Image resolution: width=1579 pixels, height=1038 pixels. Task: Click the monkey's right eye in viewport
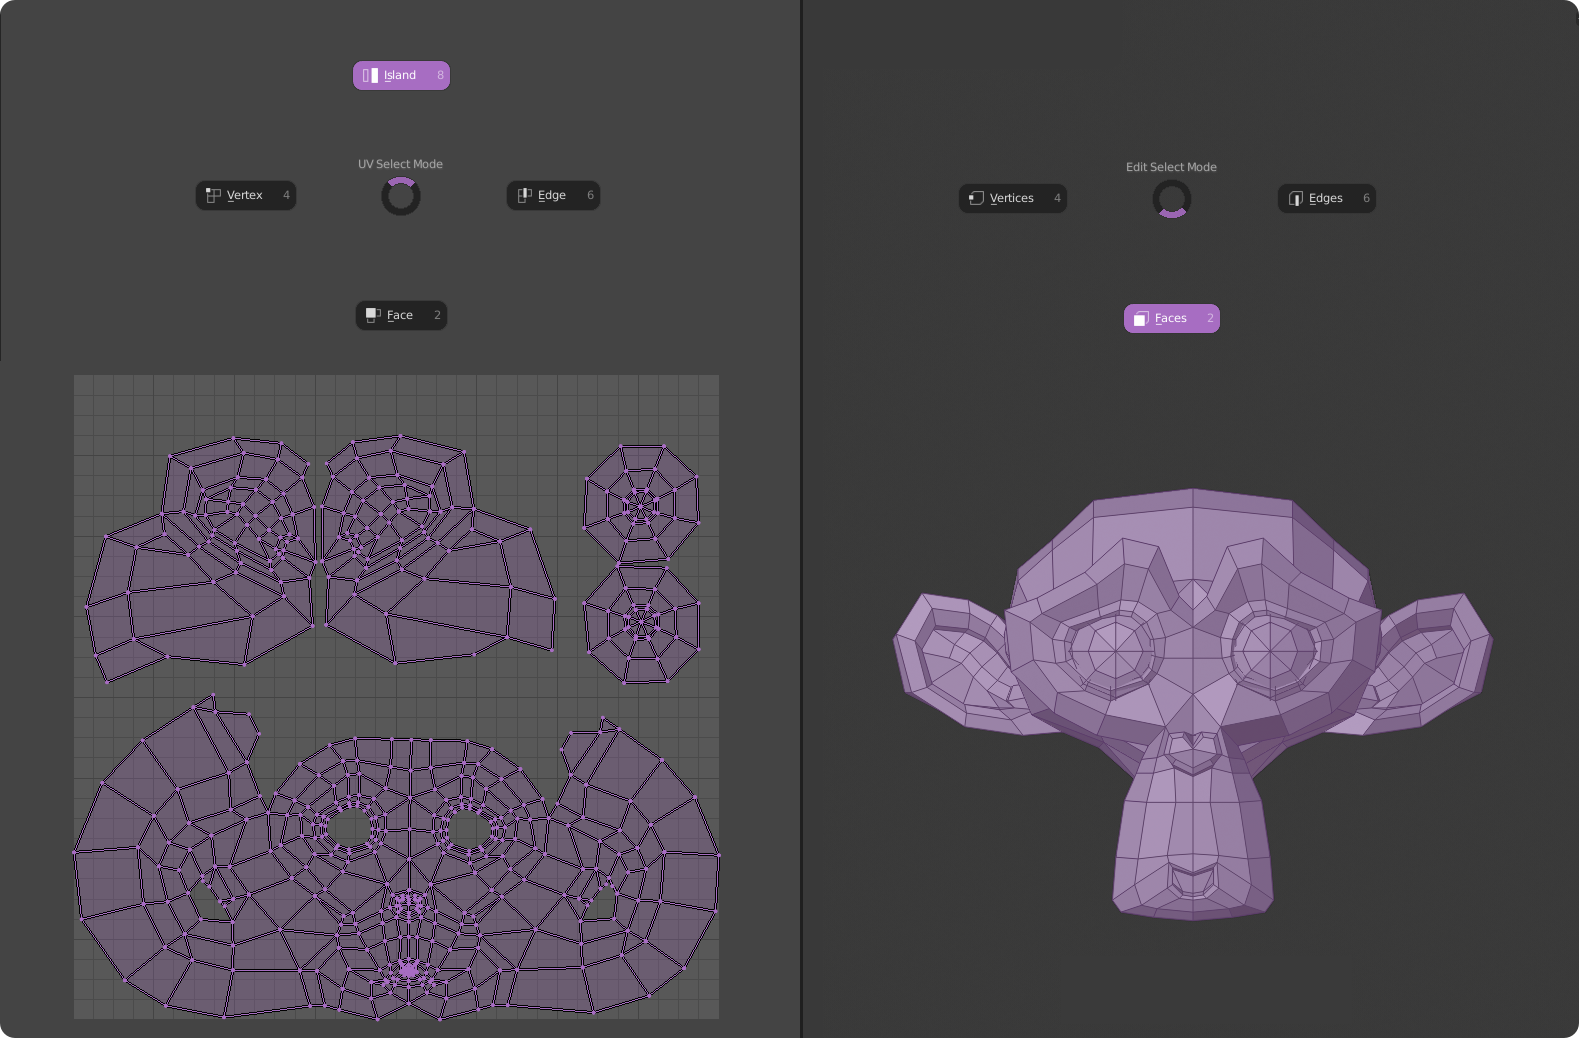click(1270, 651)
